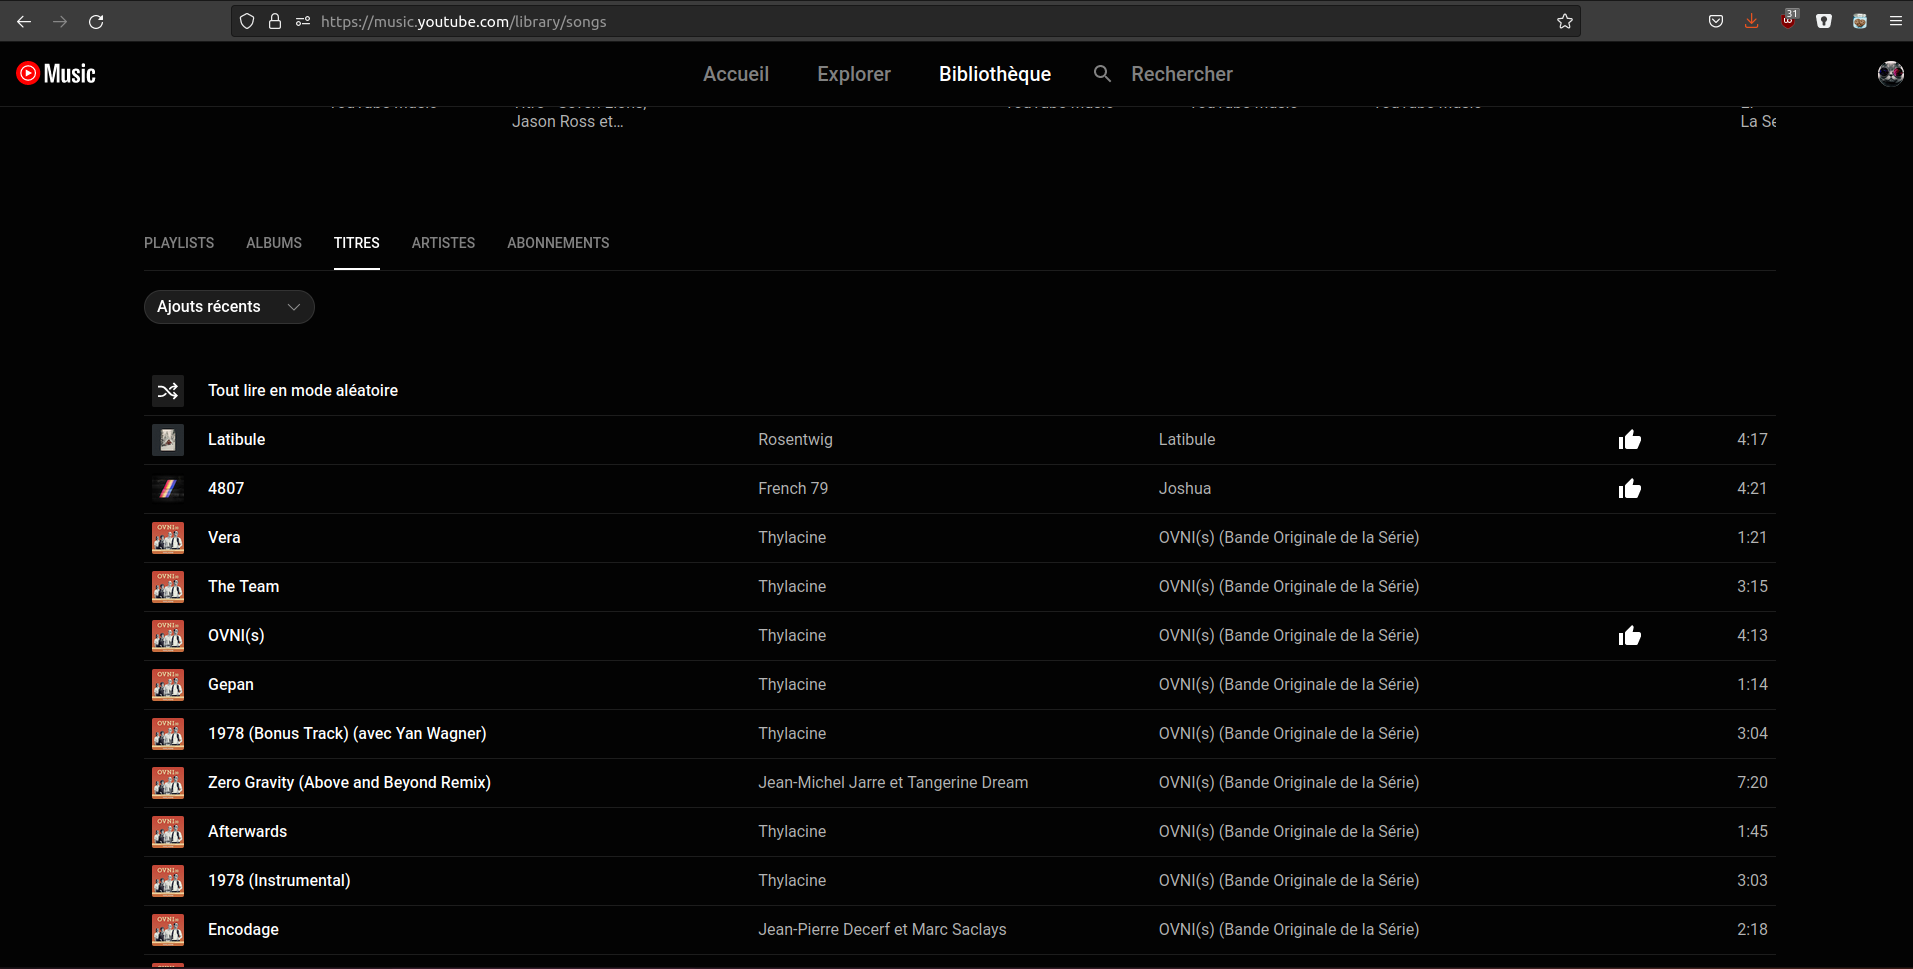Screen dimensions: 1913x969
Task: Open the Joshua album link
Action: [1185, 489]
